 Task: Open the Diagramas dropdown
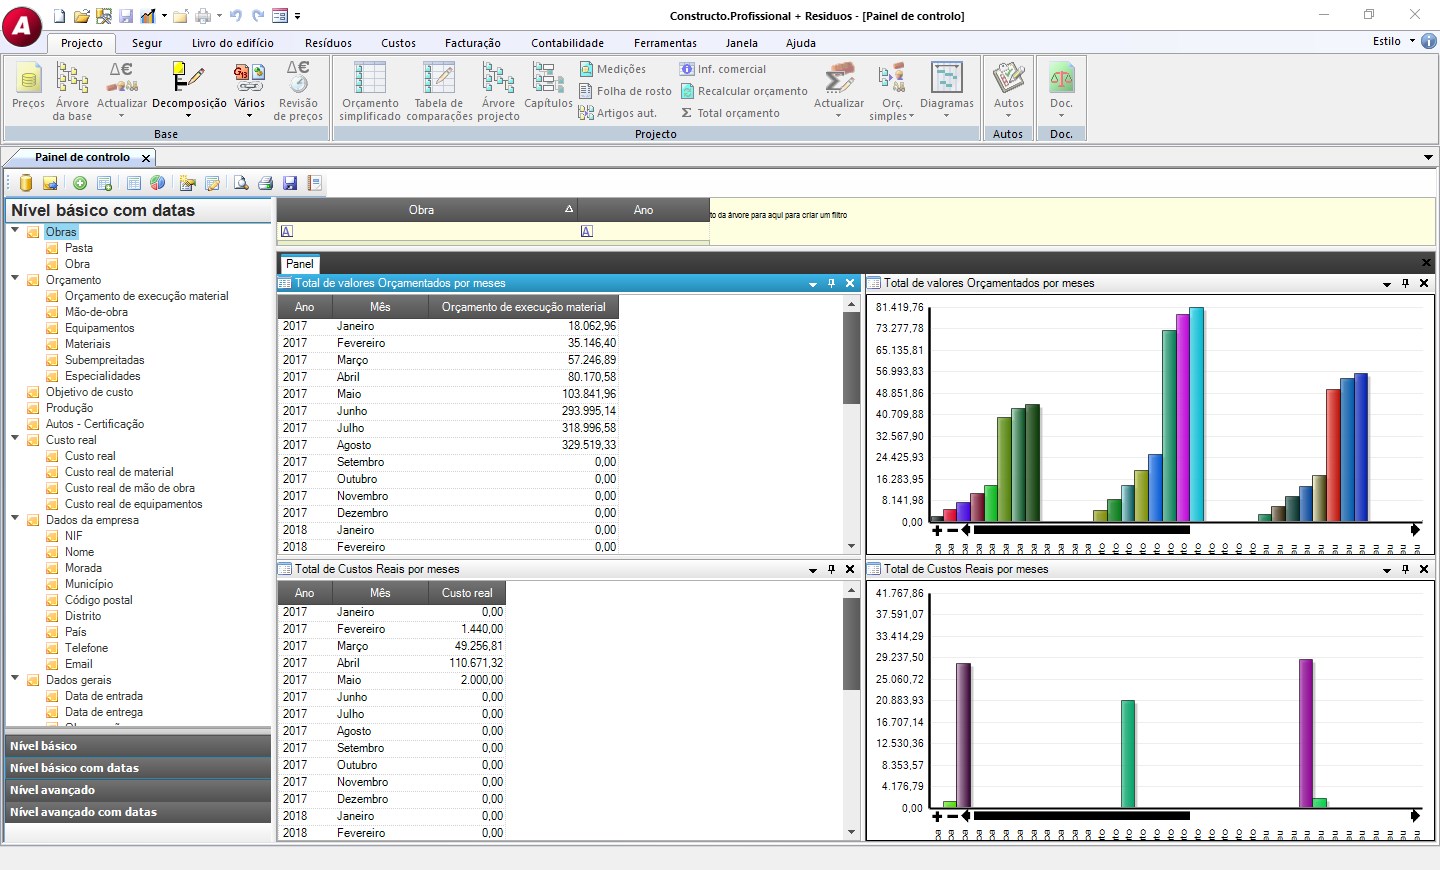(946, 117)
